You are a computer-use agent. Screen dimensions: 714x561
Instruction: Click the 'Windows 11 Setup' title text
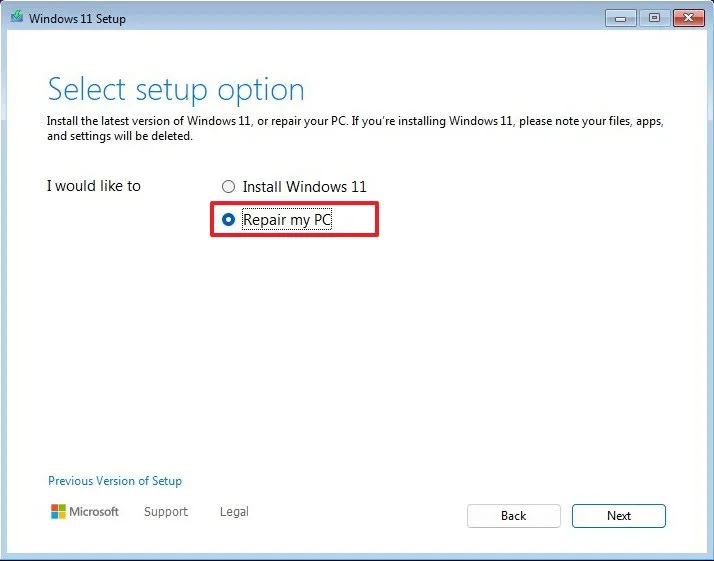pos(77,19)
